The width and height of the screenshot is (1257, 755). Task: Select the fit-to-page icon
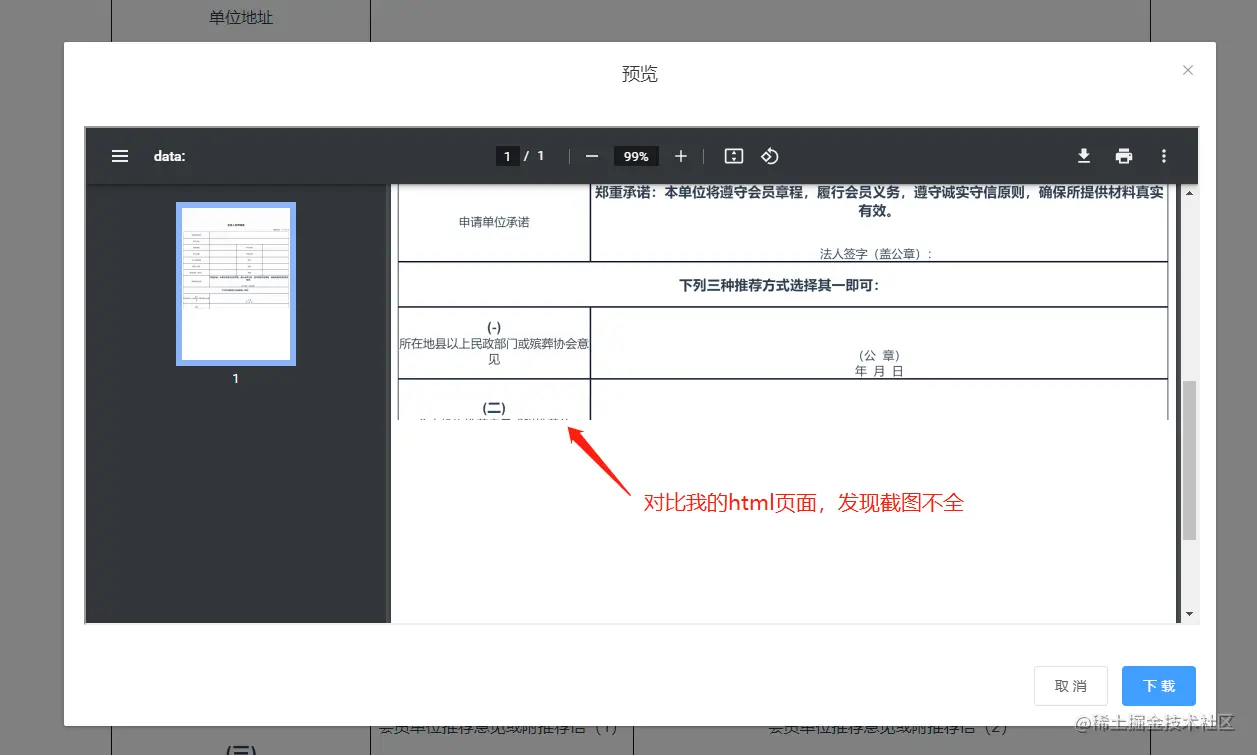733,156
